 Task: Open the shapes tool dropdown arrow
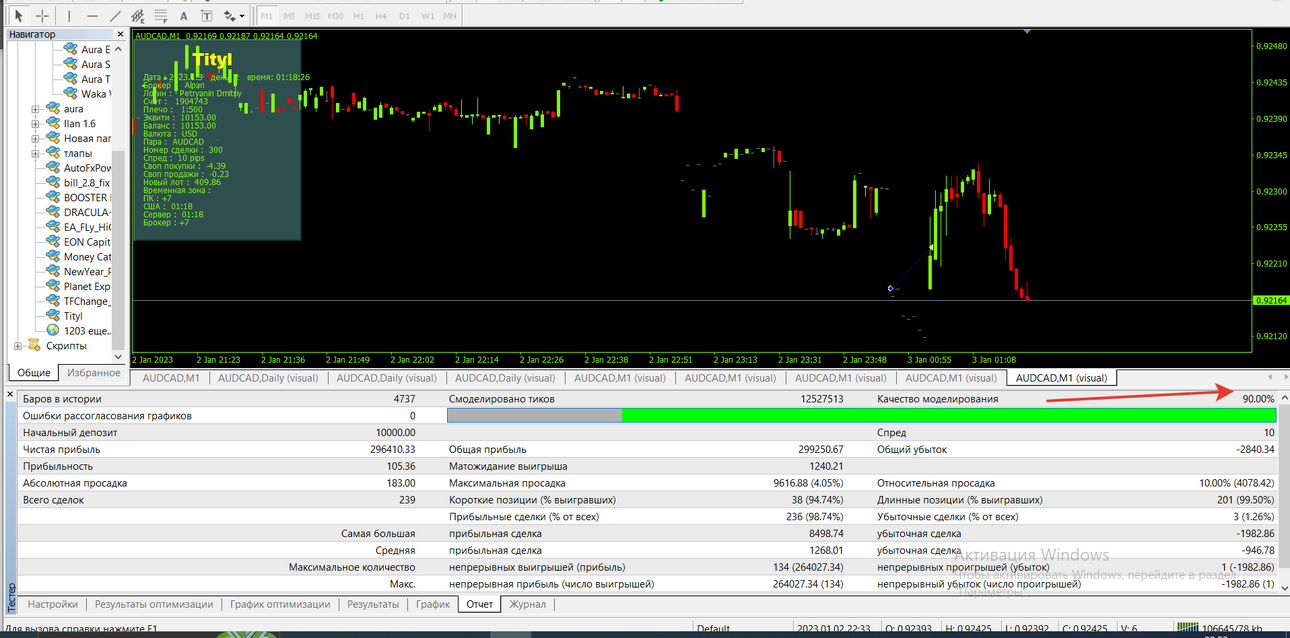(x=242, y=16)
